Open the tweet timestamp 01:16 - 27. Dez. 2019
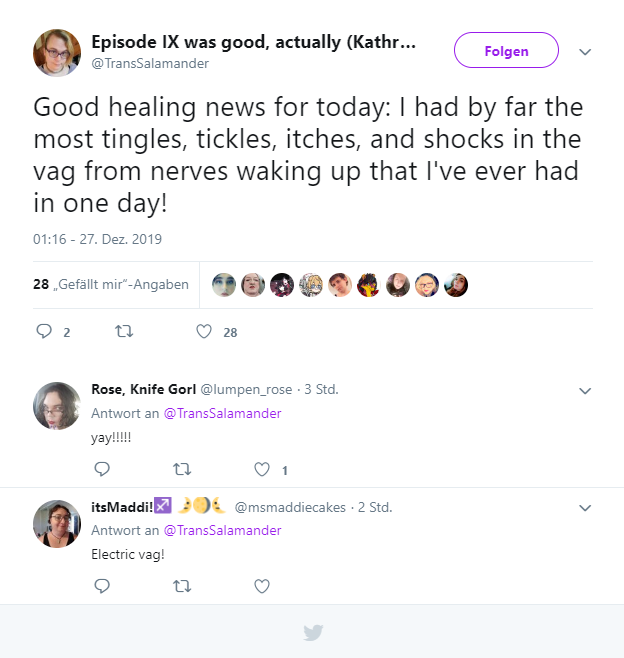 click(x=97, y=239)
